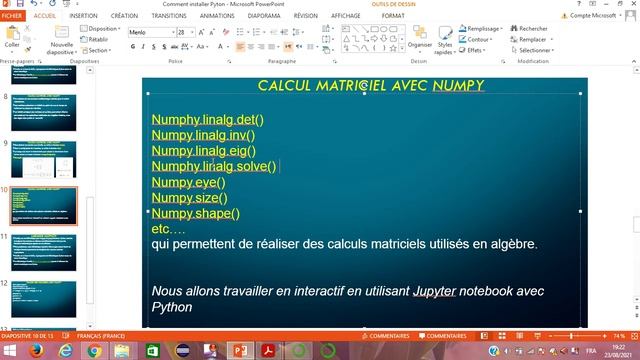Toggle text shadow formatting
This screenshot has width=640, height=360.
[x=164, y=47]
